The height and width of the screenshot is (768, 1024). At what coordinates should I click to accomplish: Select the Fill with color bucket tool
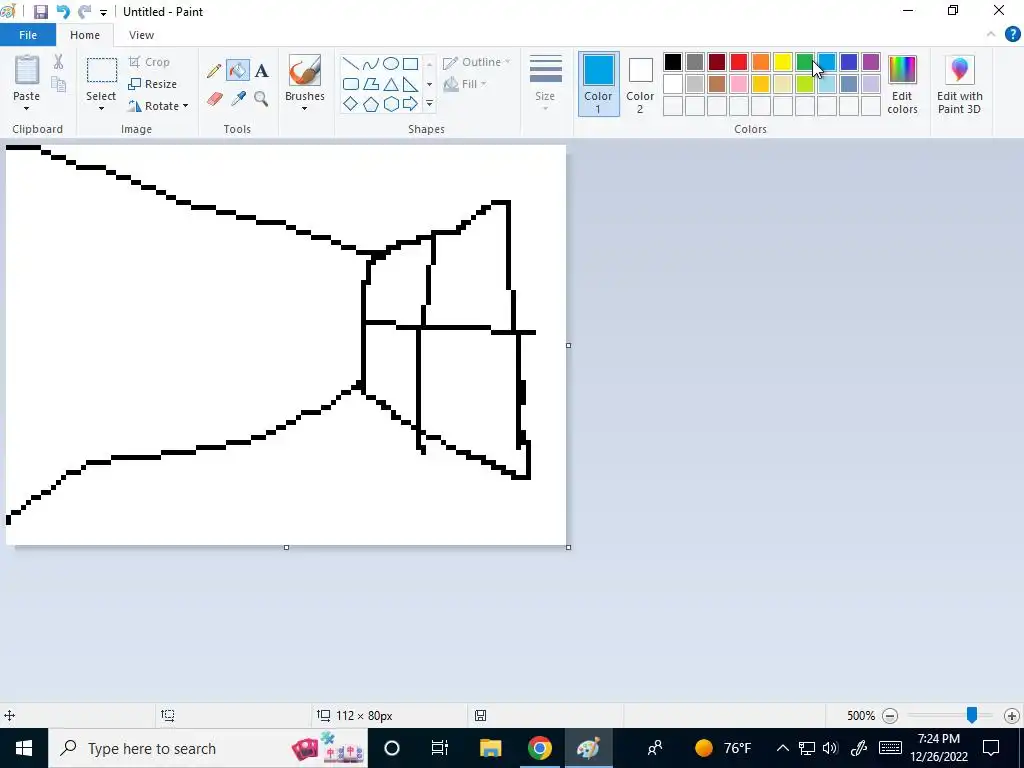(x=238, y=71)
